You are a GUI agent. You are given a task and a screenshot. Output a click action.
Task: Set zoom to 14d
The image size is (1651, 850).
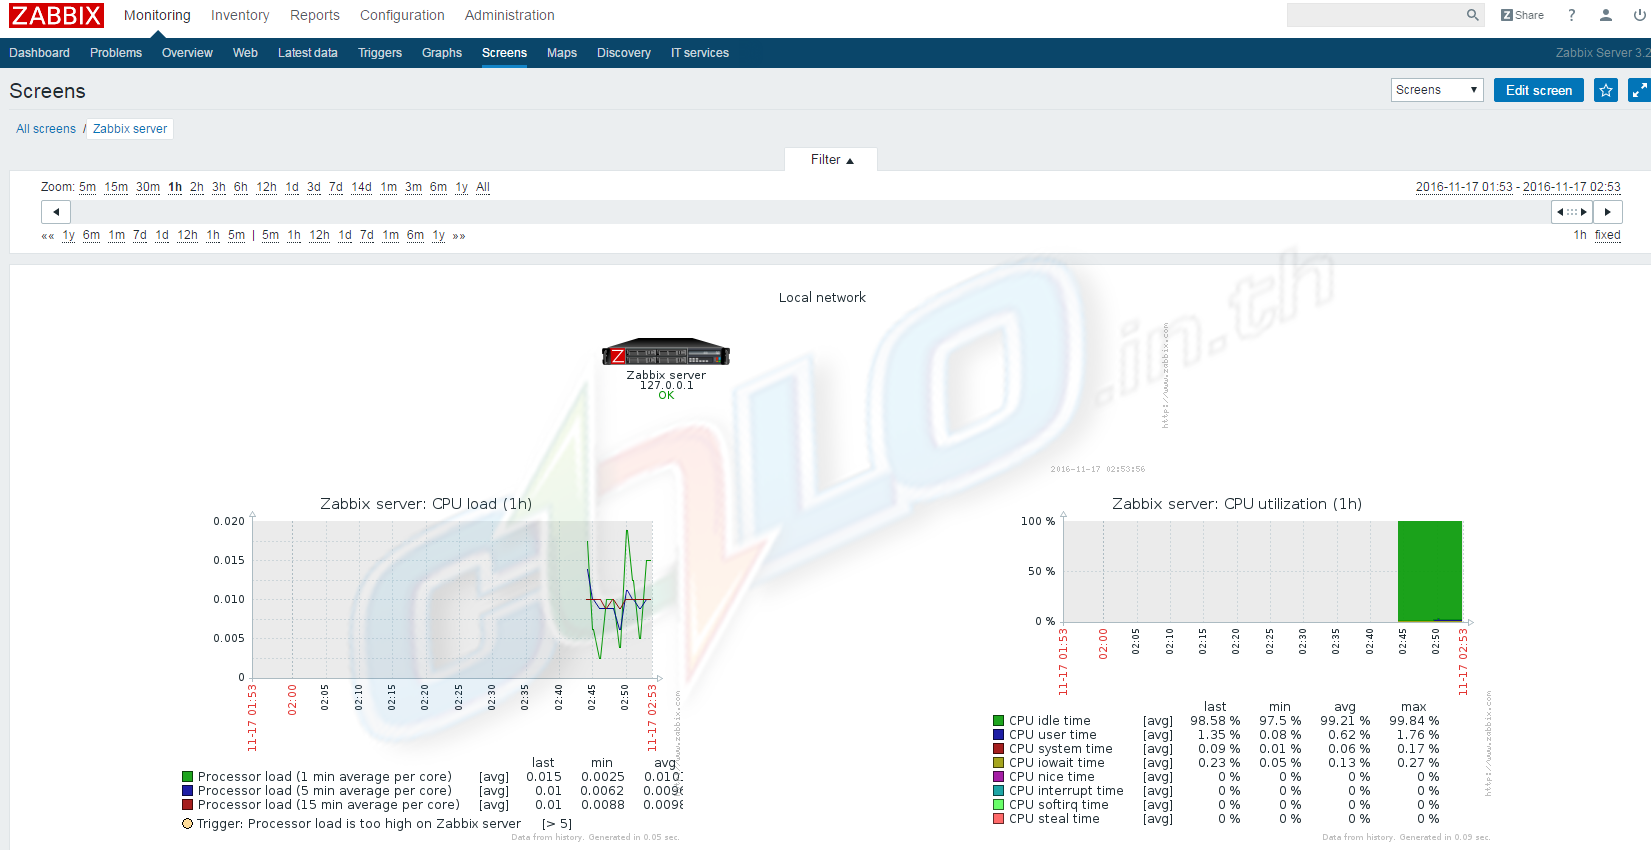click(x=362, y=187)
